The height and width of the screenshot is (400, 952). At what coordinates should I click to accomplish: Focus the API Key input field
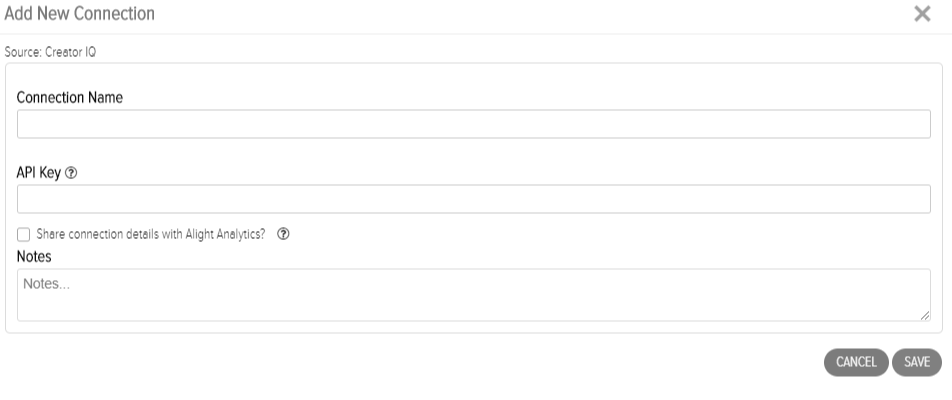474,199
